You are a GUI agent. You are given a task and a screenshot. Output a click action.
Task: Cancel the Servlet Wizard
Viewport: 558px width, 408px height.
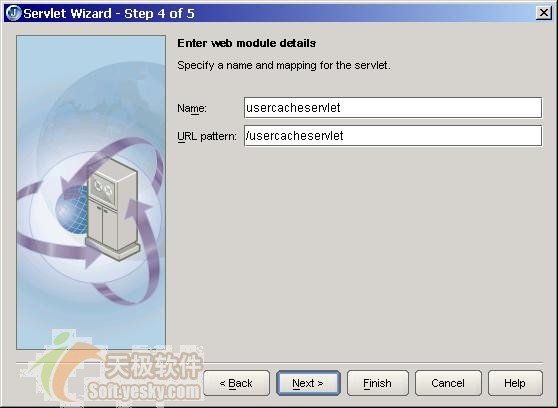[448, 383]
